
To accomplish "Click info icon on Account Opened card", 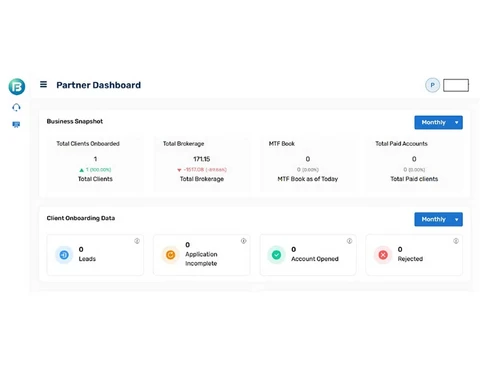I will (x=349, y=241).
